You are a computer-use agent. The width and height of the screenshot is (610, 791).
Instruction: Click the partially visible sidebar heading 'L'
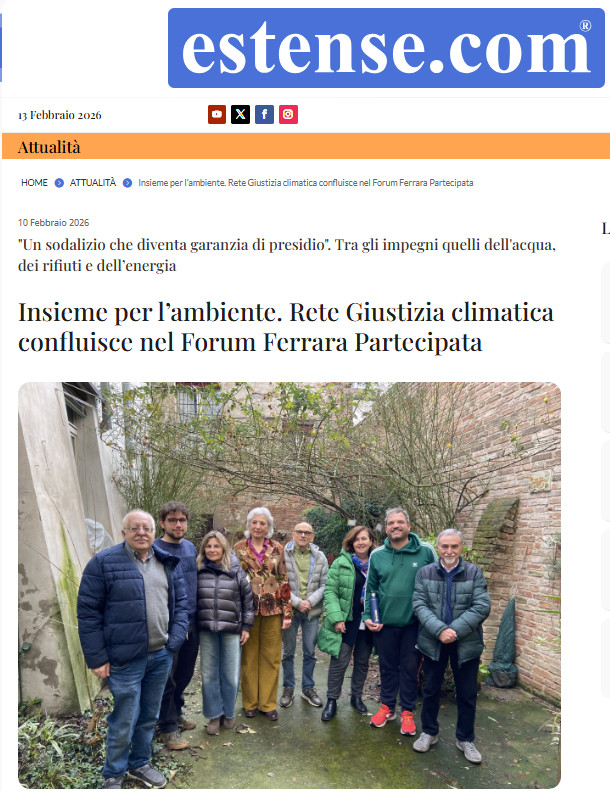tap(605, 229)
